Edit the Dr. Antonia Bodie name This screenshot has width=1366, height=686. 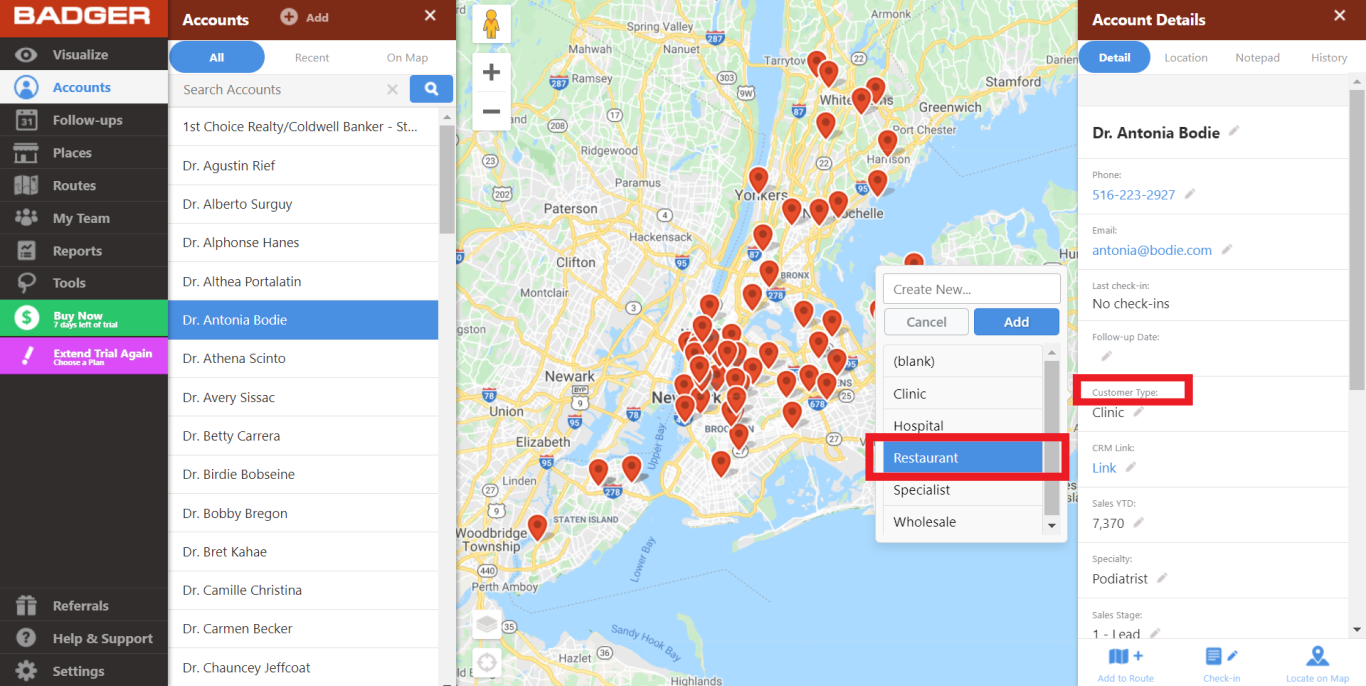(x=1234, y=132)
